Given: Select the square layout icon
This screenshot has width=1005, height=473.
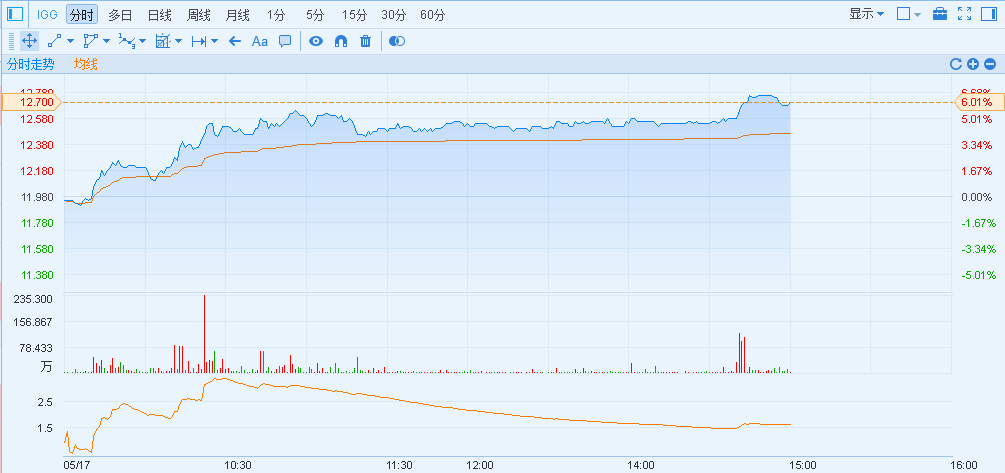Looking at the screenshot, I should pyautogui.click(x=903, y=13).
